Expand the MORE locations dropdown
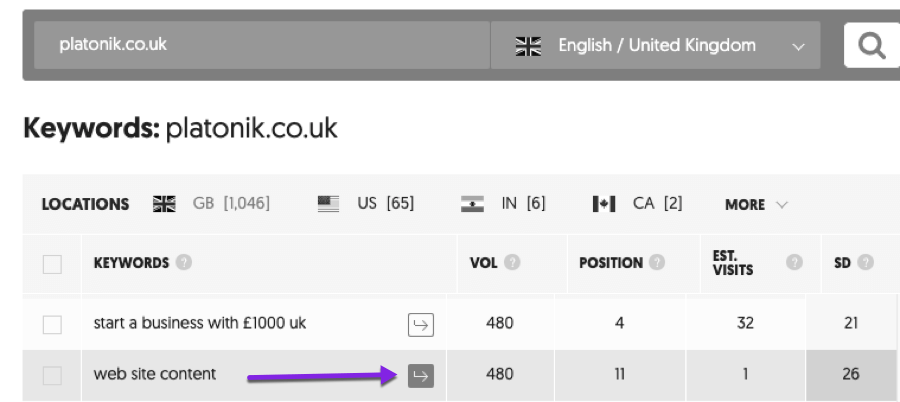Viewport: 900px width, 402px height. (x=756, y=204)
